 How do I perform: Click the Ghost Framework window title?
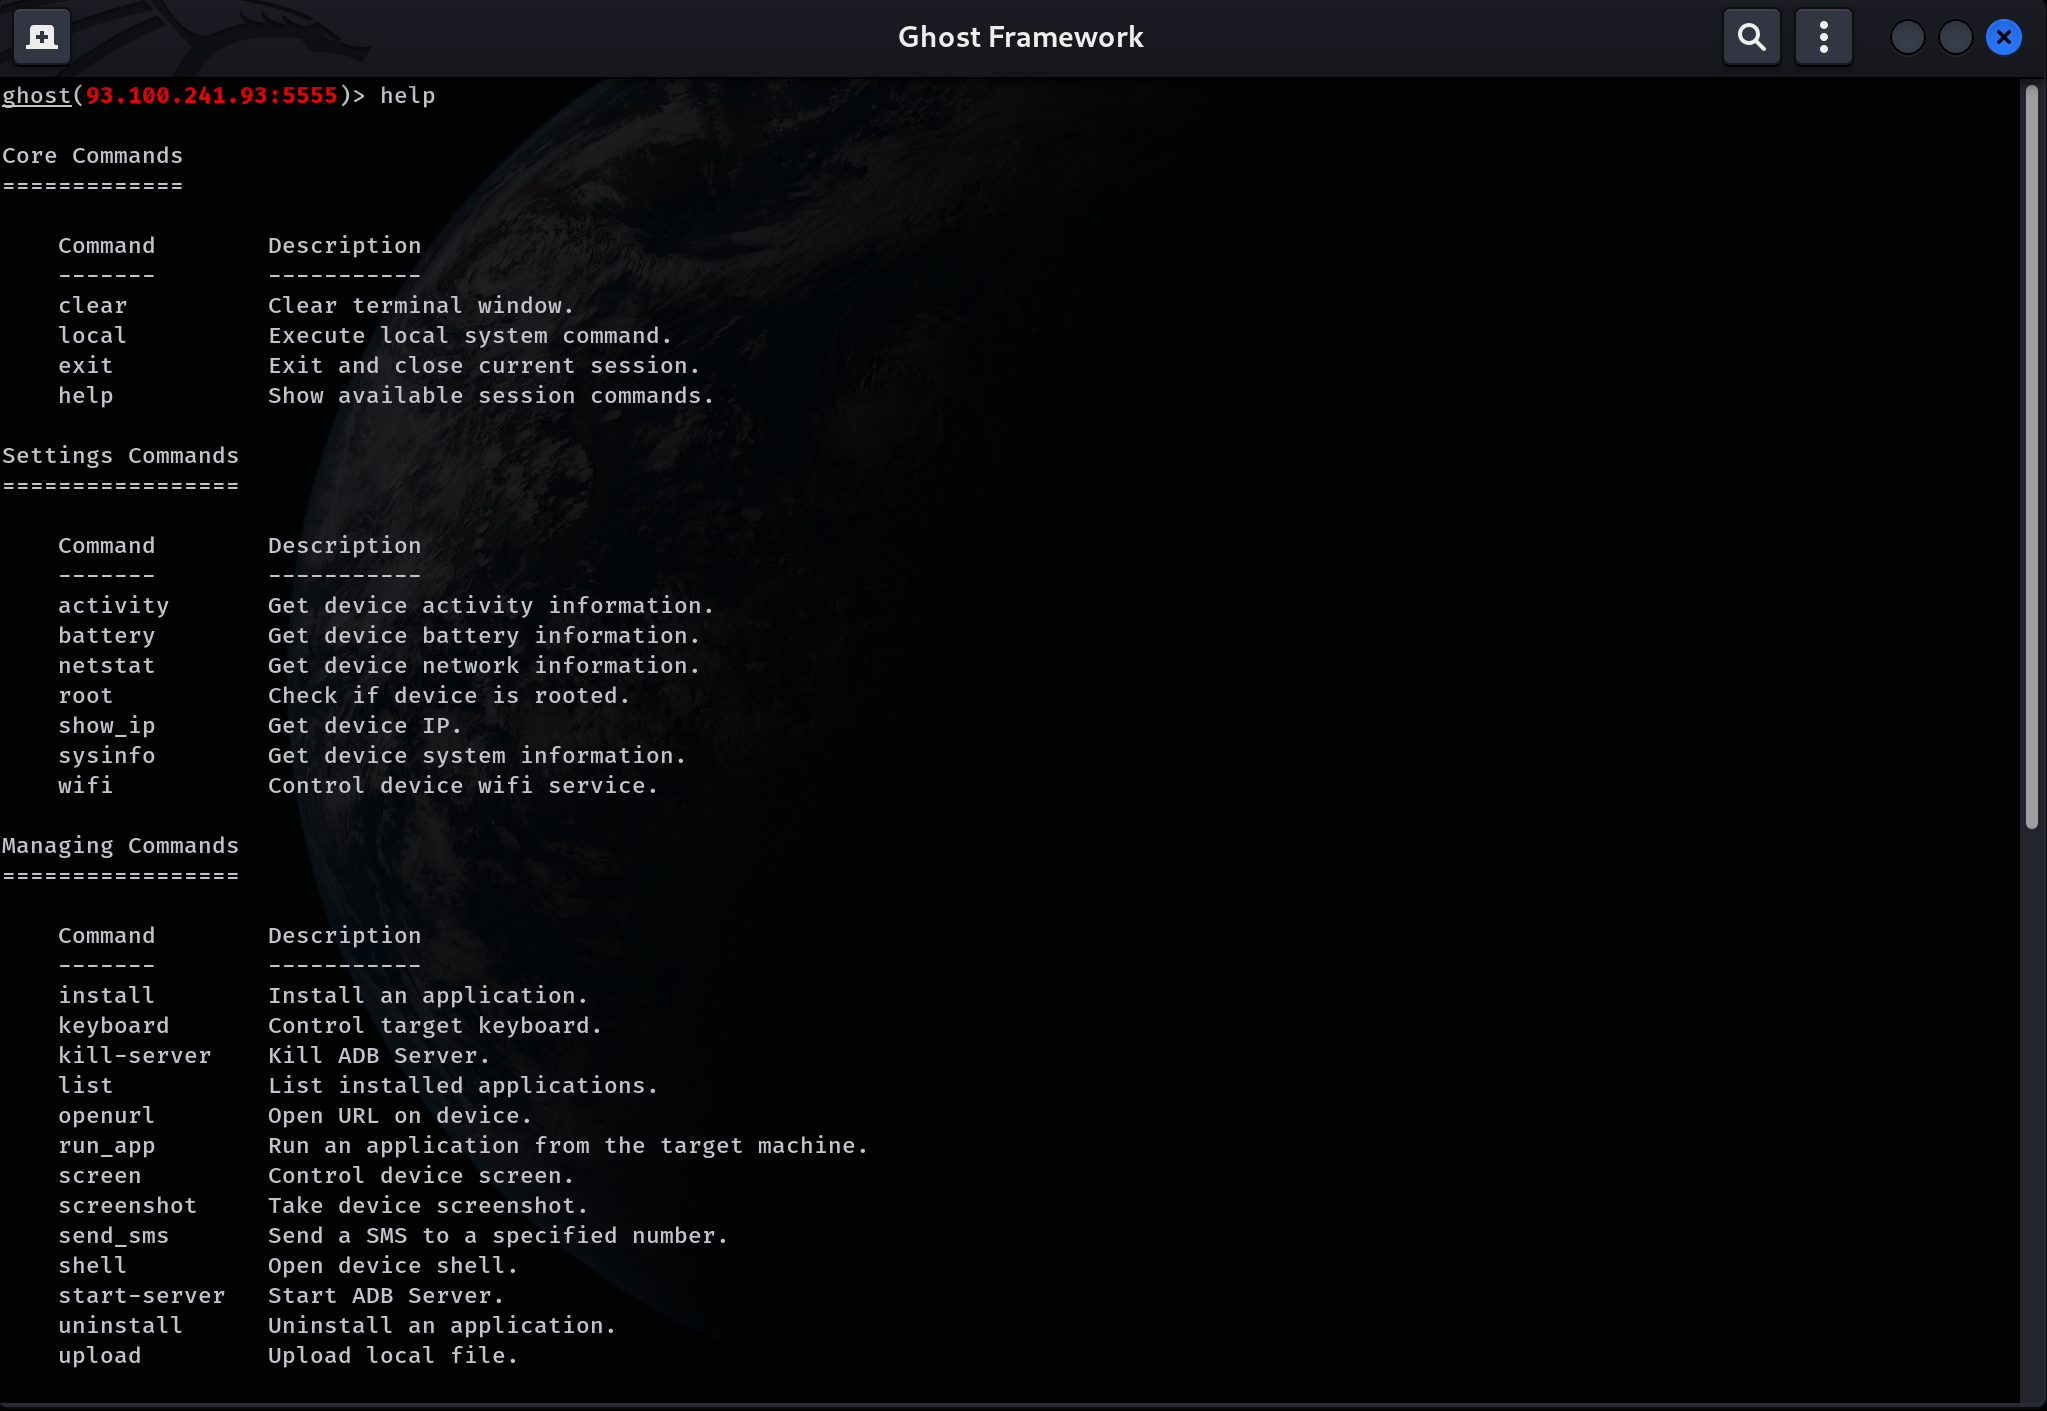click(1020, 37)
